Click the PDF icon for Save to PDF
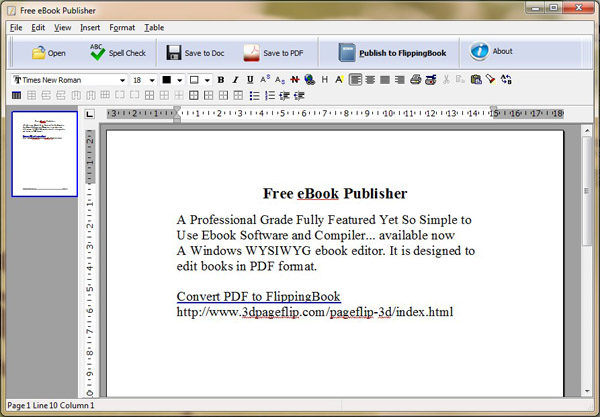The width and height of the screenshot is (600, 417). tap(251, 53)
